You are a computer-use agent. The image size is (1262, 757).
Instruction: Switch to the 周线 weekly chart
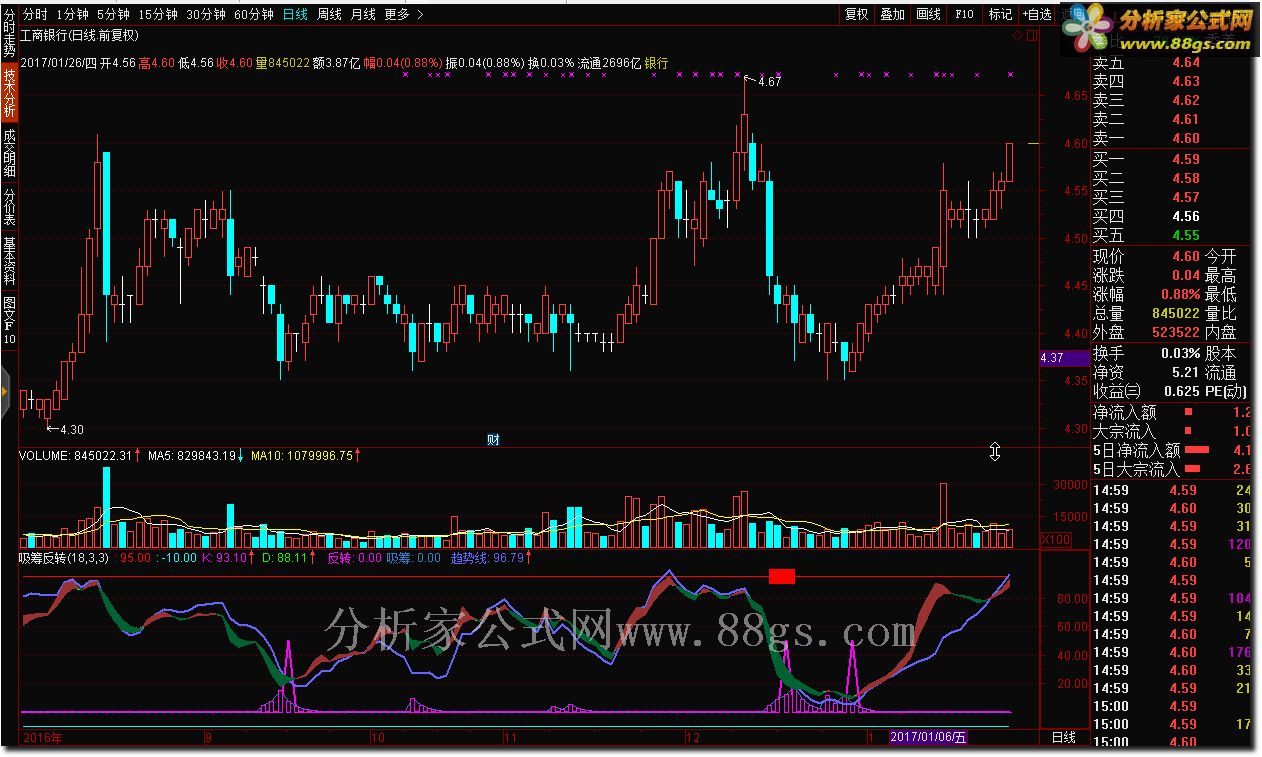[x=329, y=14]
